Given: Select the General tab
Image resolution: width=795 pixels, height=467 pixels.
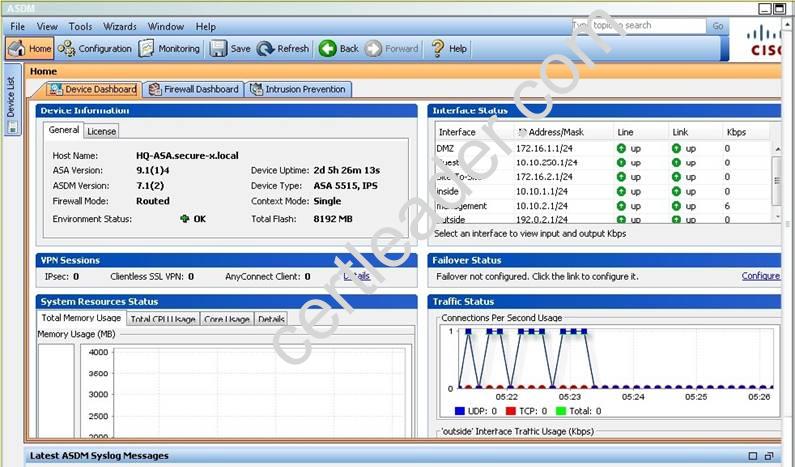Looking at the screenshot, I should click(x=64, y=130).
